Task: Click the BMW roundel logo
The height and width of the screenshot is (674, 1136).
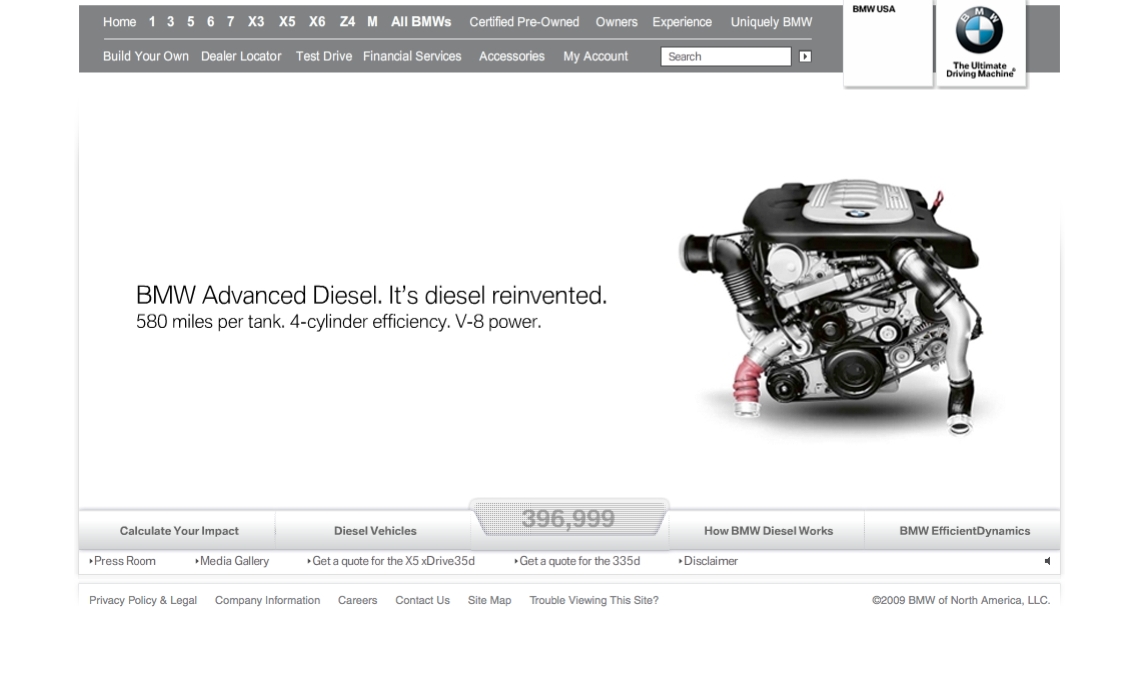Action: (979, 30)
